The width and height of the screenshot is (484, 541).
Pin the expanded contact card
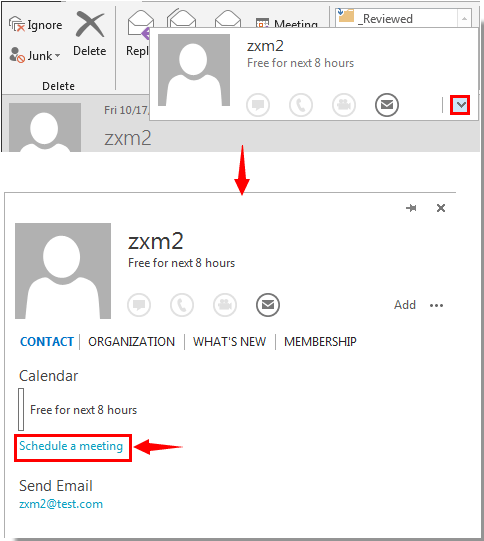click(x=411, y=208)
